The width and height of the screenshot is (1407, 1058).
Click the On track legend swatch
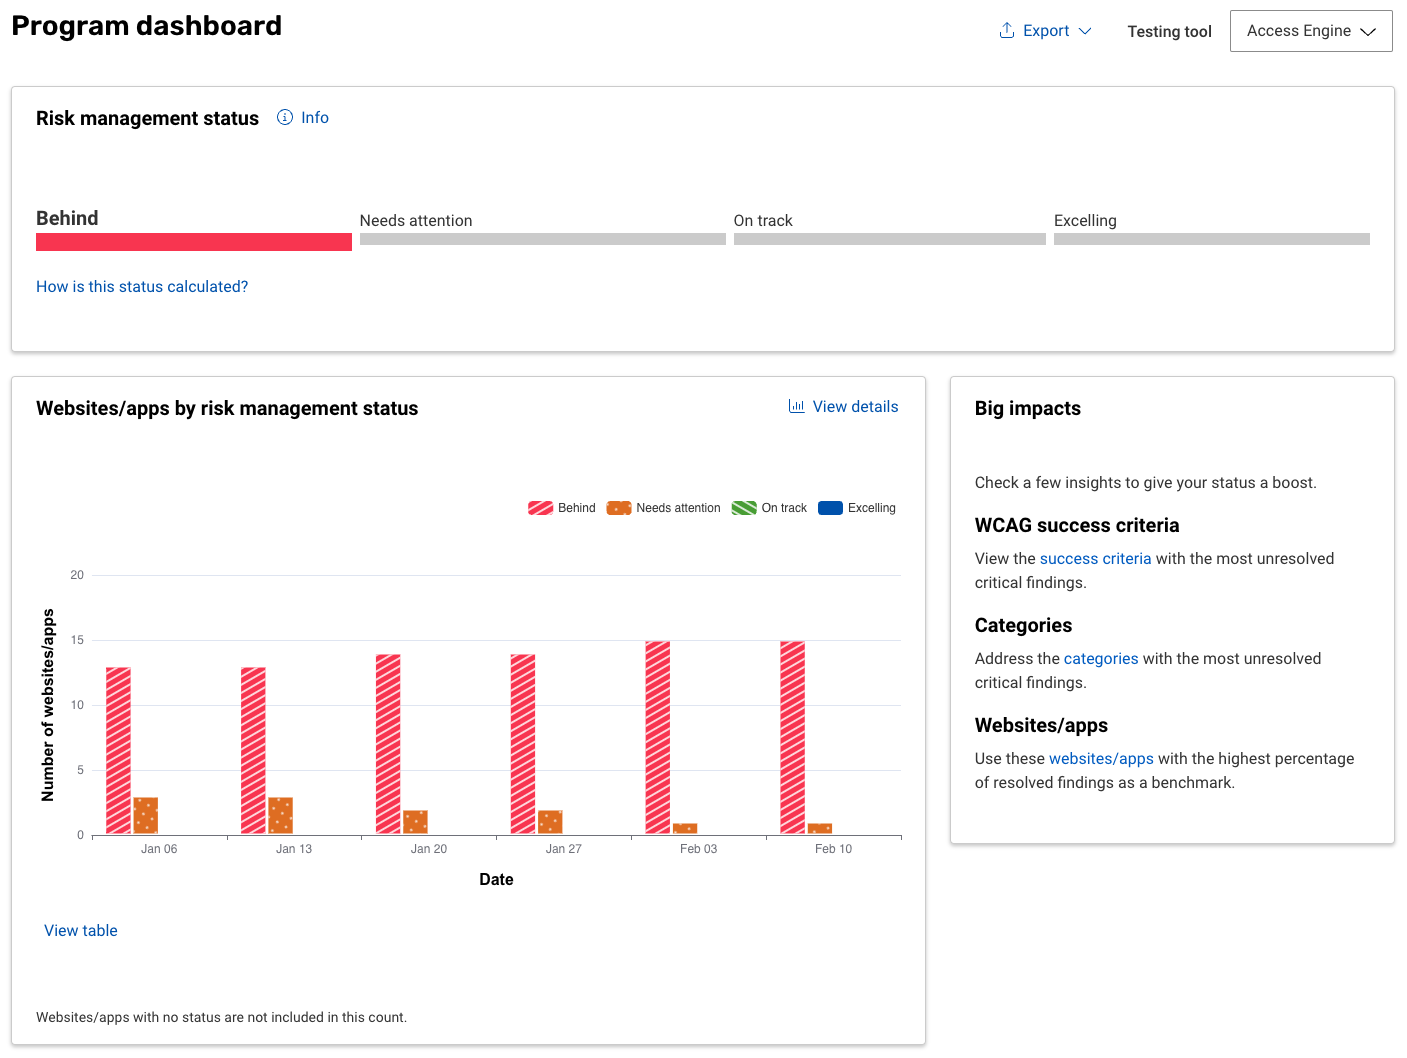[x=743, y=508]
